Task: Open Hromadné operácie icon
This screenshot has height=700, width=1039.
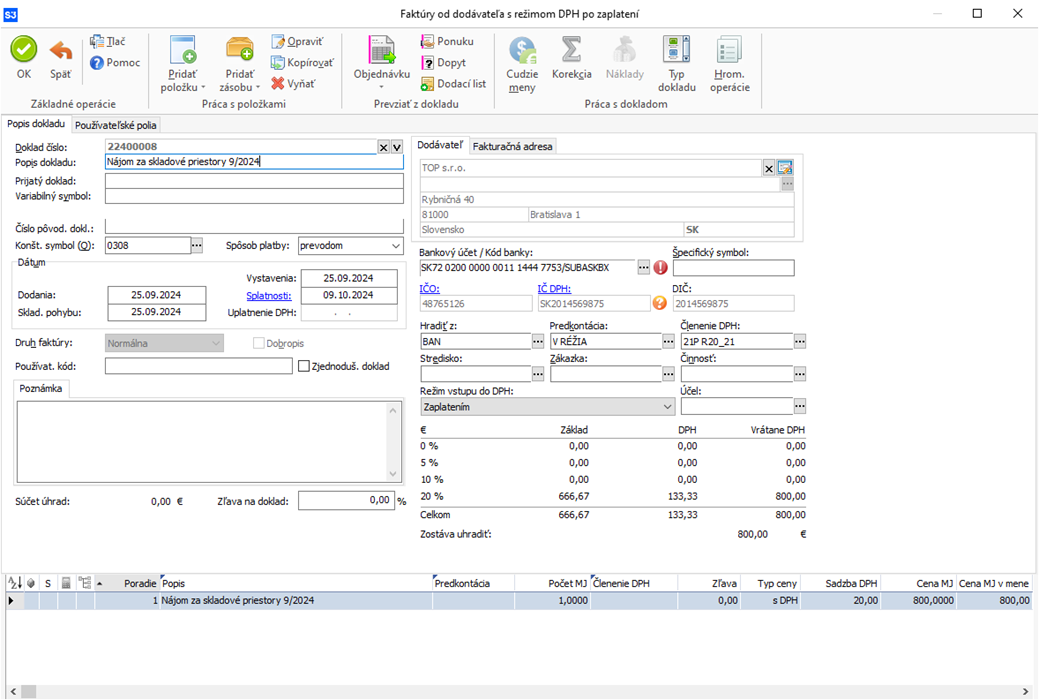Action: click(x=730, y=51)
